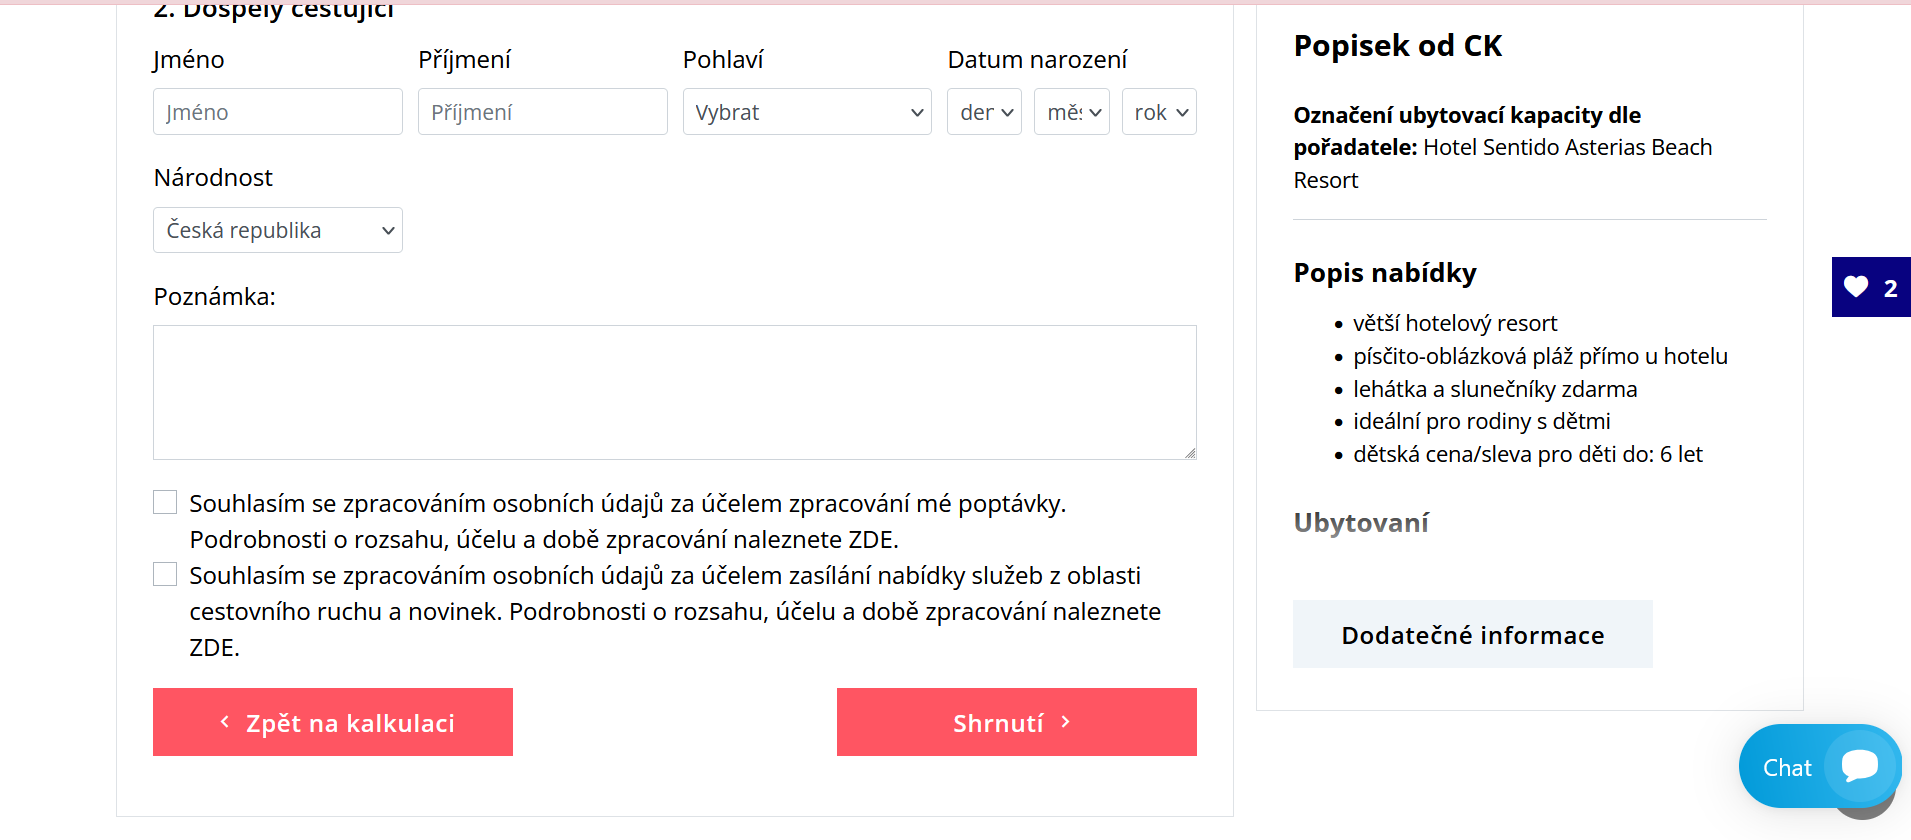Open the Chat bubble icon
The image size is (1911, 840).
[x=1860, y=766]
